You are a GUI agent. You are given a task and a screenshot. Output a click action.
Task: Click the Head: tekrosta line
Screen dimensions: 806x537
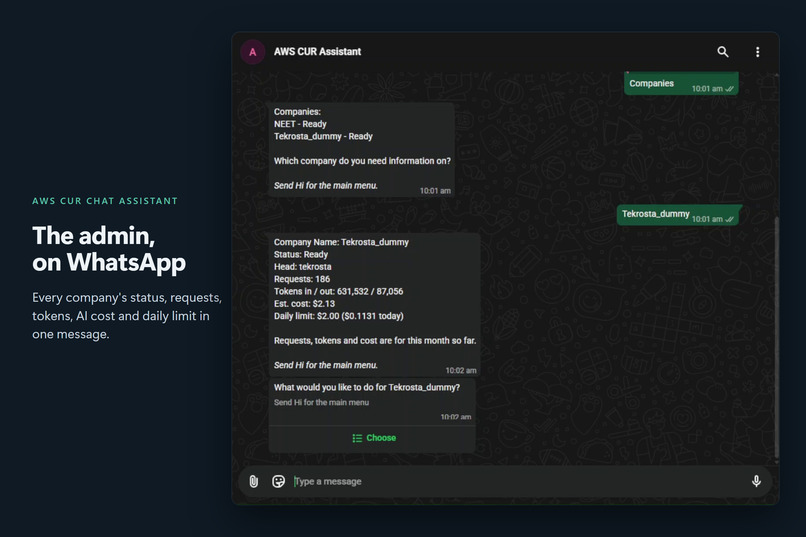point(302,267)
